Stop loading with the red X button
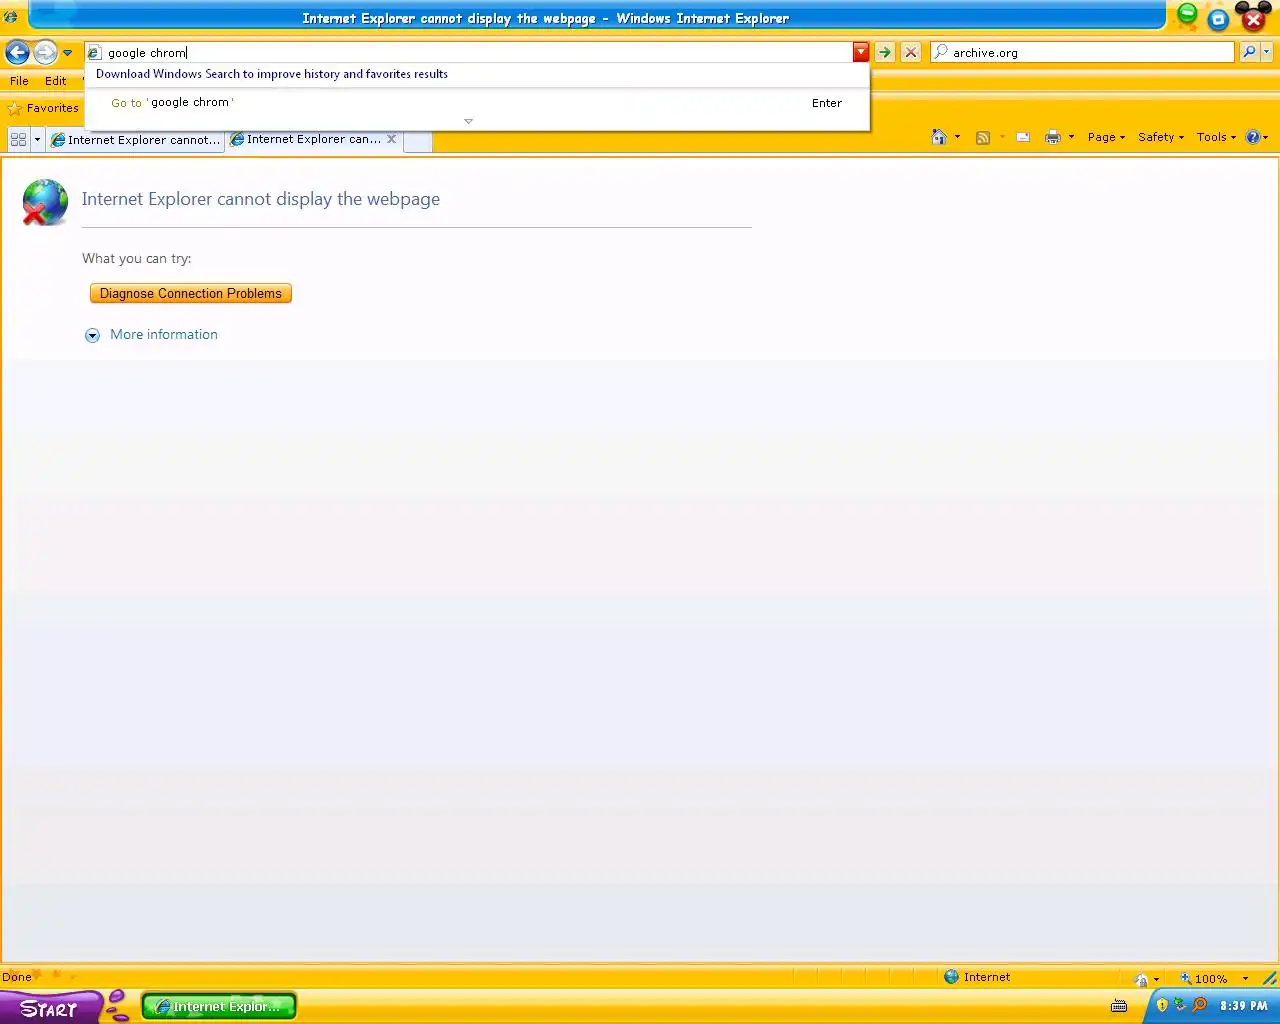The height and width of the screenshot is (1024, 1280). (911, 53)
